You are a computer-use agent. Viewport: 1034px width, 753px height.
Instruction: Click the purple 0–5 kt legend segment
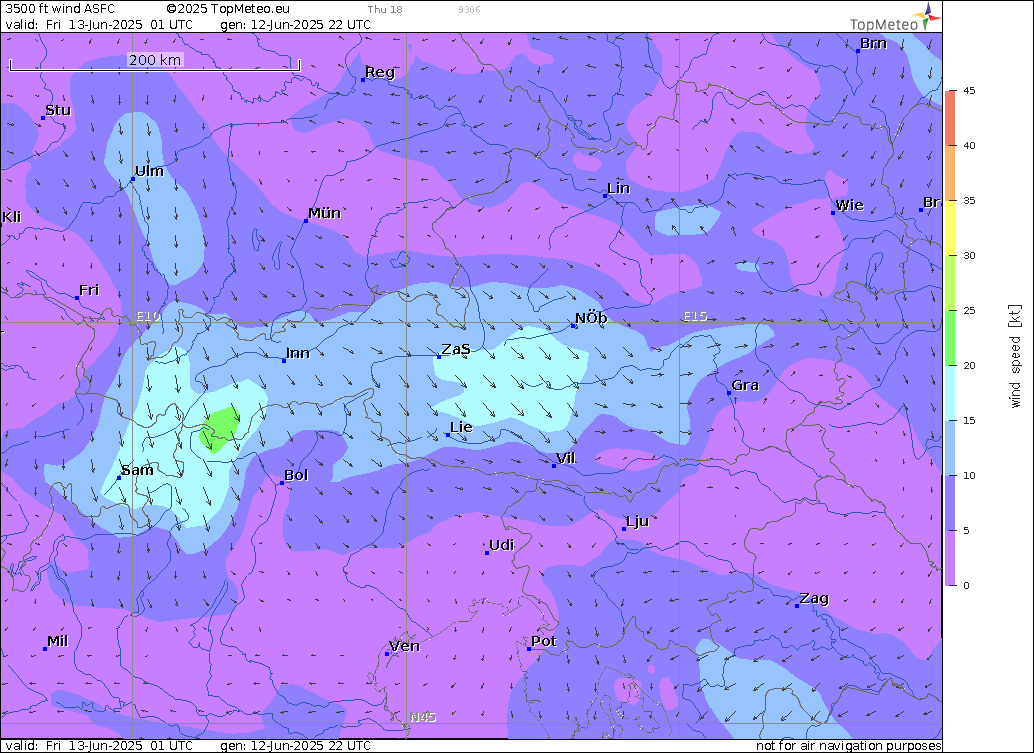950,558
